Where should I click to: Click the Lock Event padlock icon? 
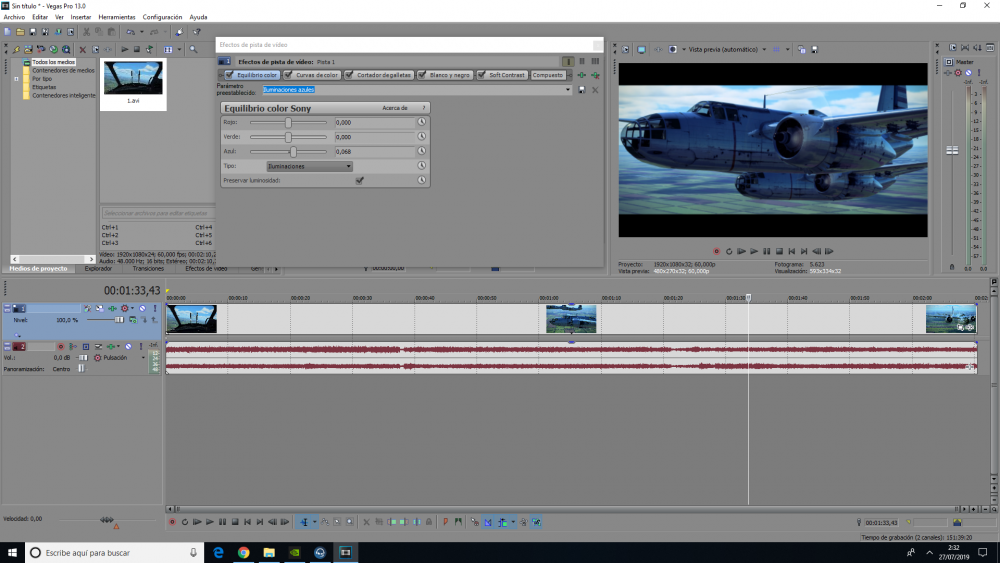click(429, 522)
